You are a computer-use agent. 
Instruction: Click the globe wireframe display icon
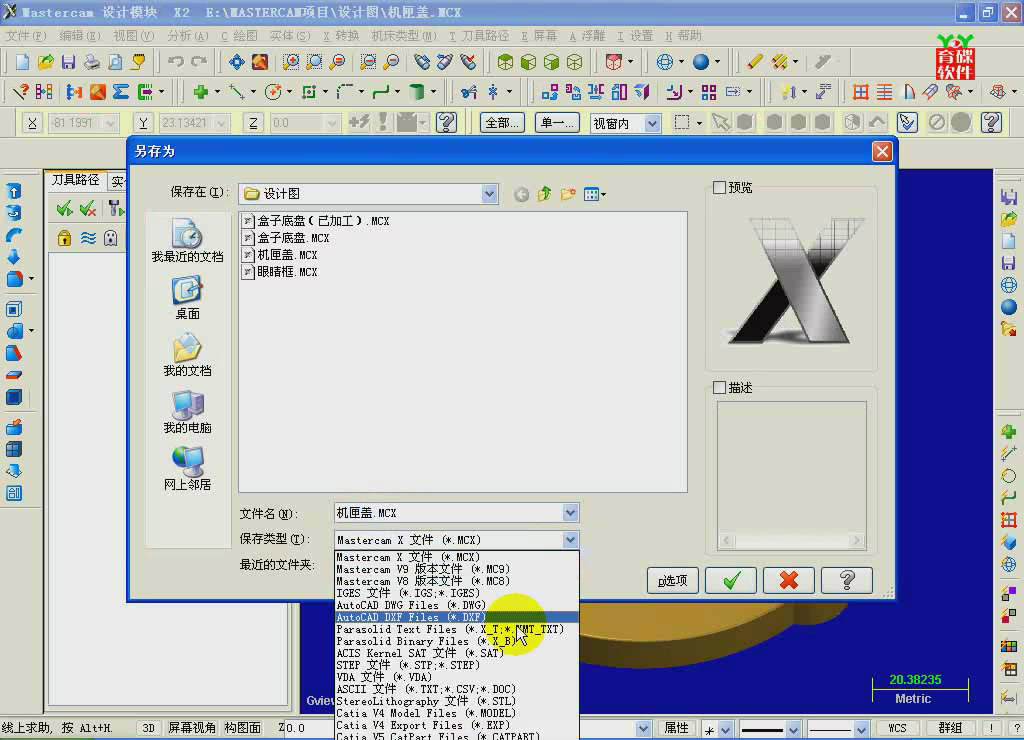pos(664,62)
